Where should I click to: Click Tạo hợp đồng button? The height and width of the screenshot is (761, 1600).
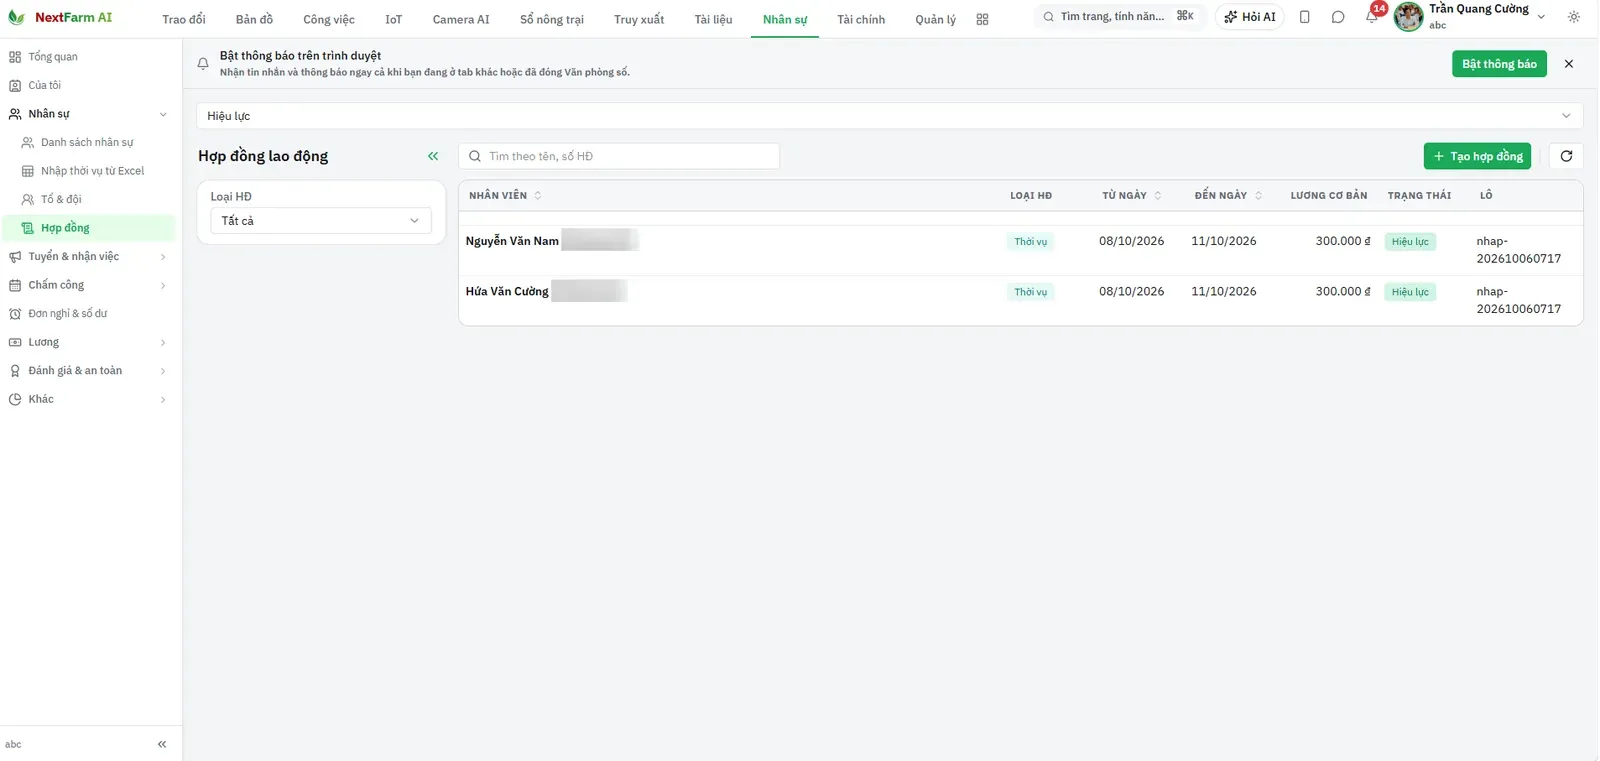pyautogui.click(x=1477, y=156)
